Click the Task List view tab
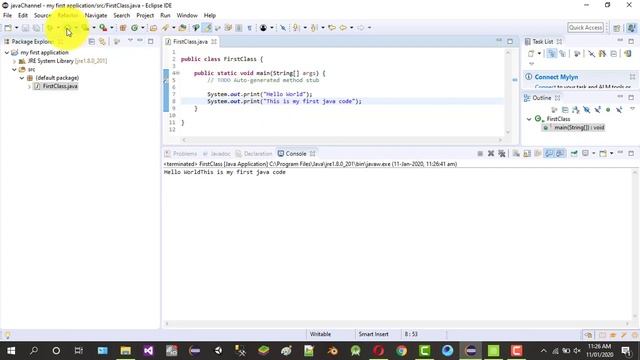Image resolution: width=640 pixels, height=360 pixels. click(542, 42)
